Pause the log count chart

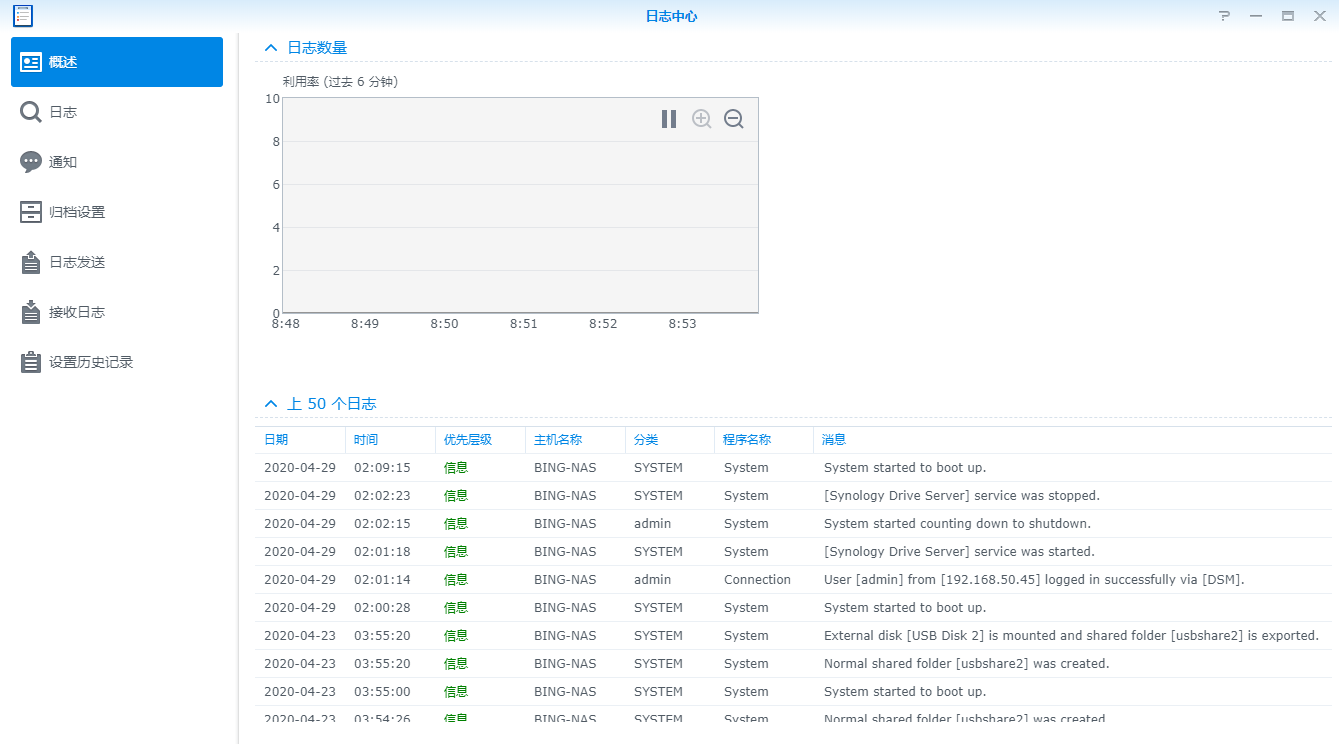pyautogui.click(x=669, y=119)
